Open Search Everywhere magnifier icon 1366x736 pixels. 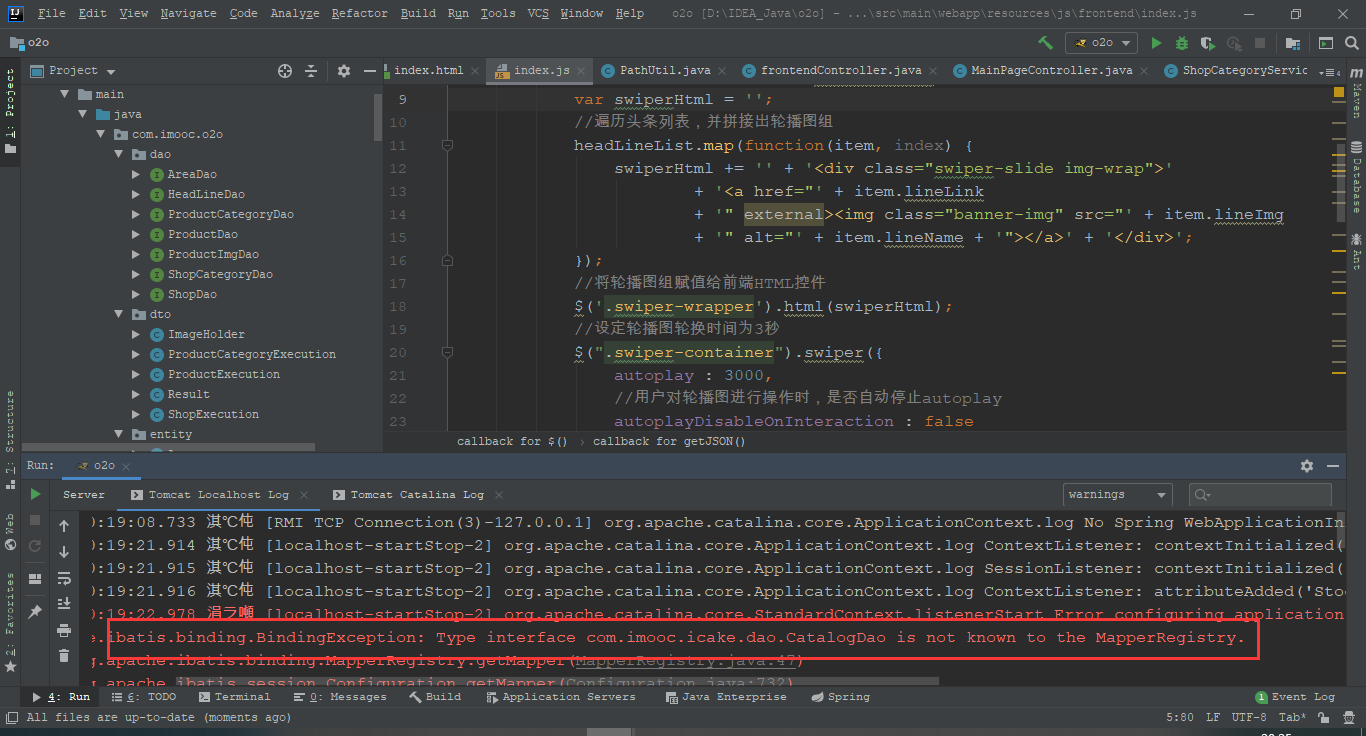point(1352,43)
